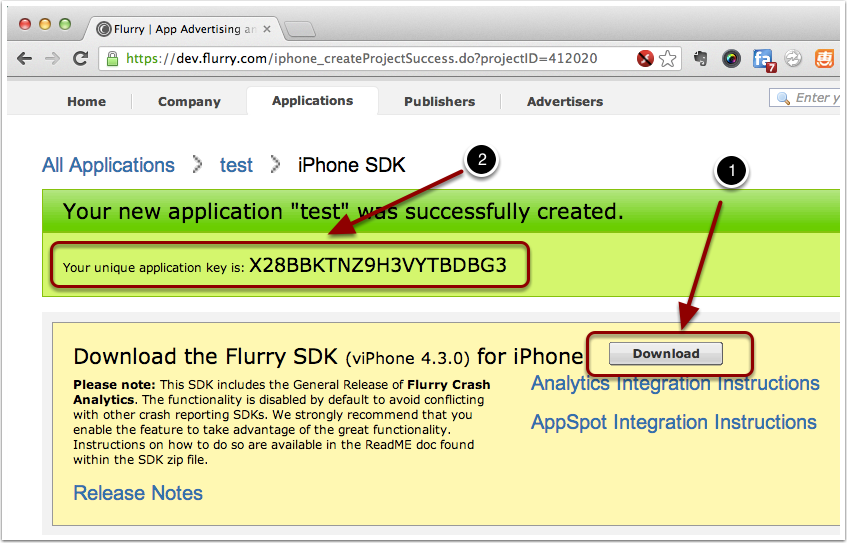Switch to the Home tab
Viewport: 847px width, 543px height.
[86, 101]
